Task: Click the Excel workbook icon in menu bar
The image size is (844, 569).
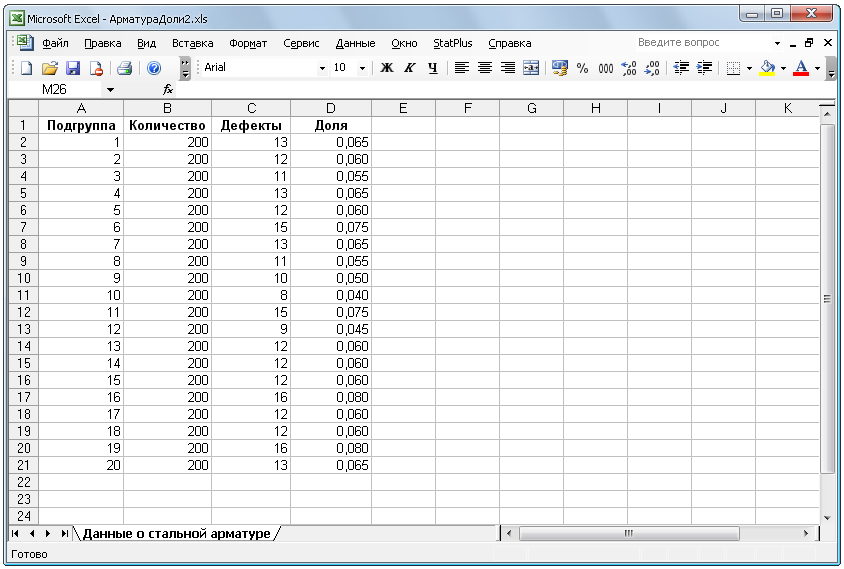Action: pos(24,43)
